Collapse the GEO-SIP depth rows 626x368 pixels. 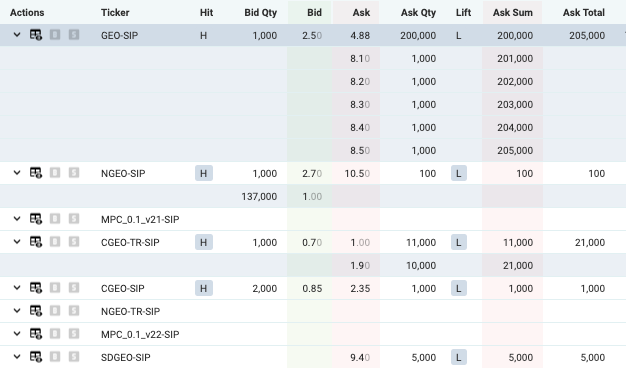click(x=17, y=35)
